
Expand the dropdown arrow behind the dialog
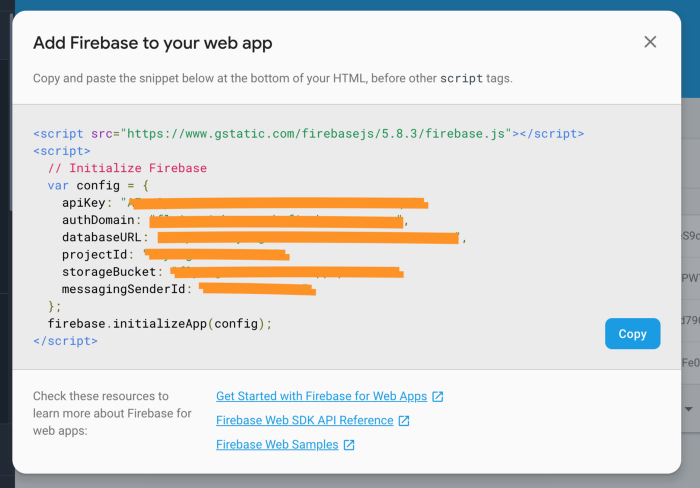(x=689, y=409)
